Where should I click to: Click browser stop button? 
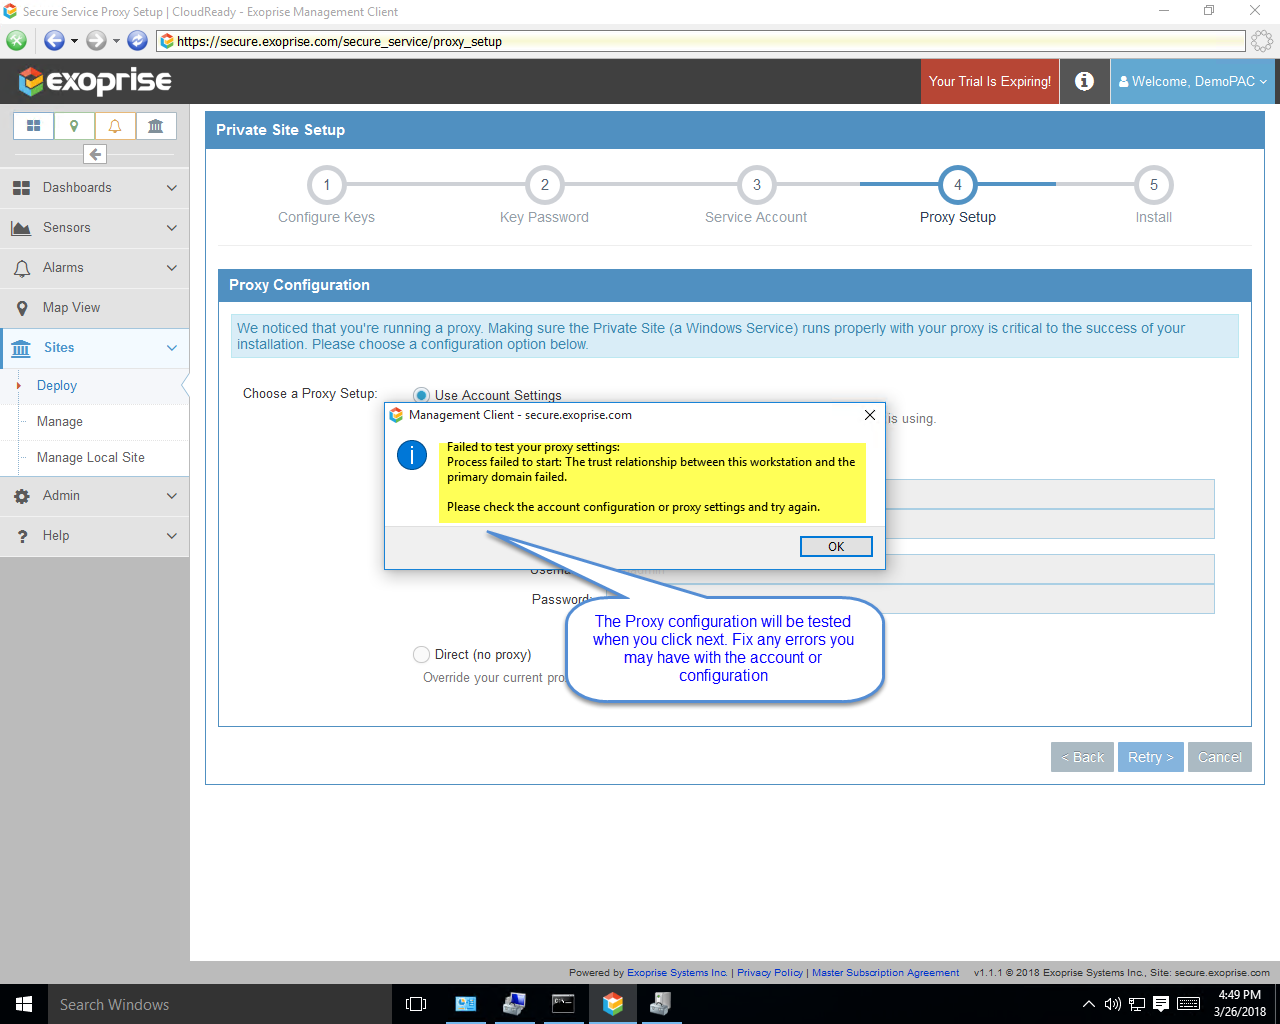pyautogui.click(x=16, y=41)
